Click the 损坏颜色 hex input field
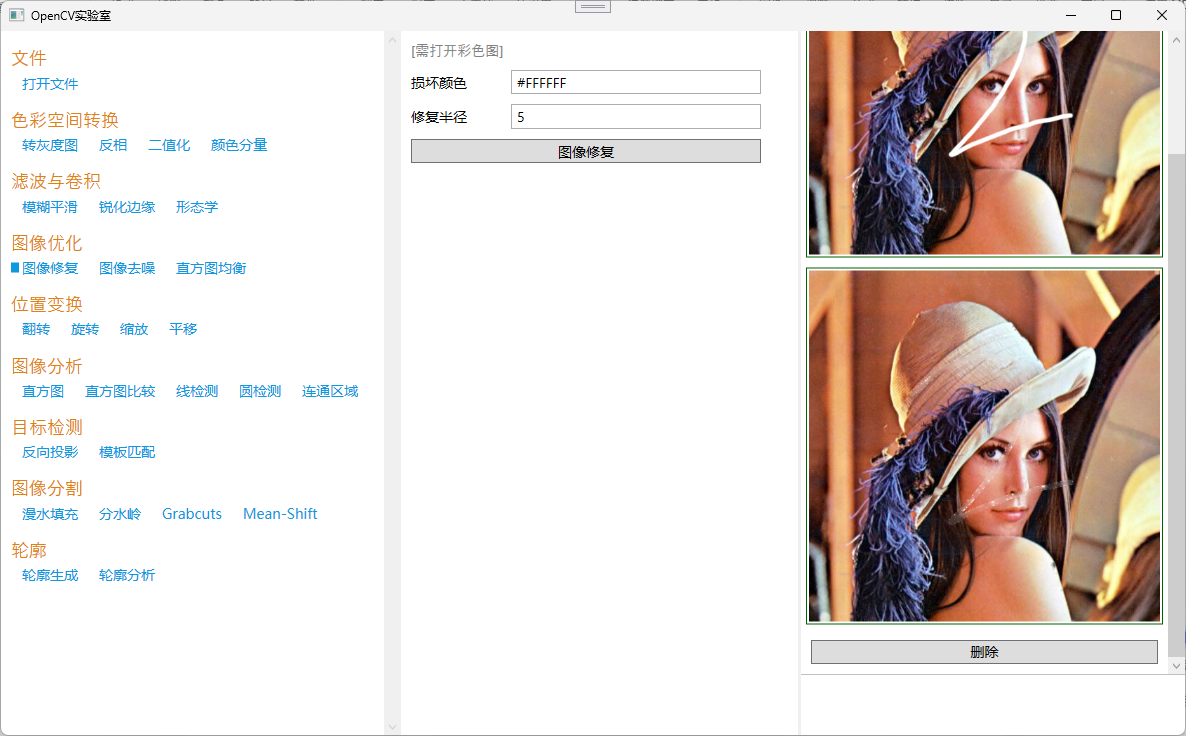 (635, 82)
